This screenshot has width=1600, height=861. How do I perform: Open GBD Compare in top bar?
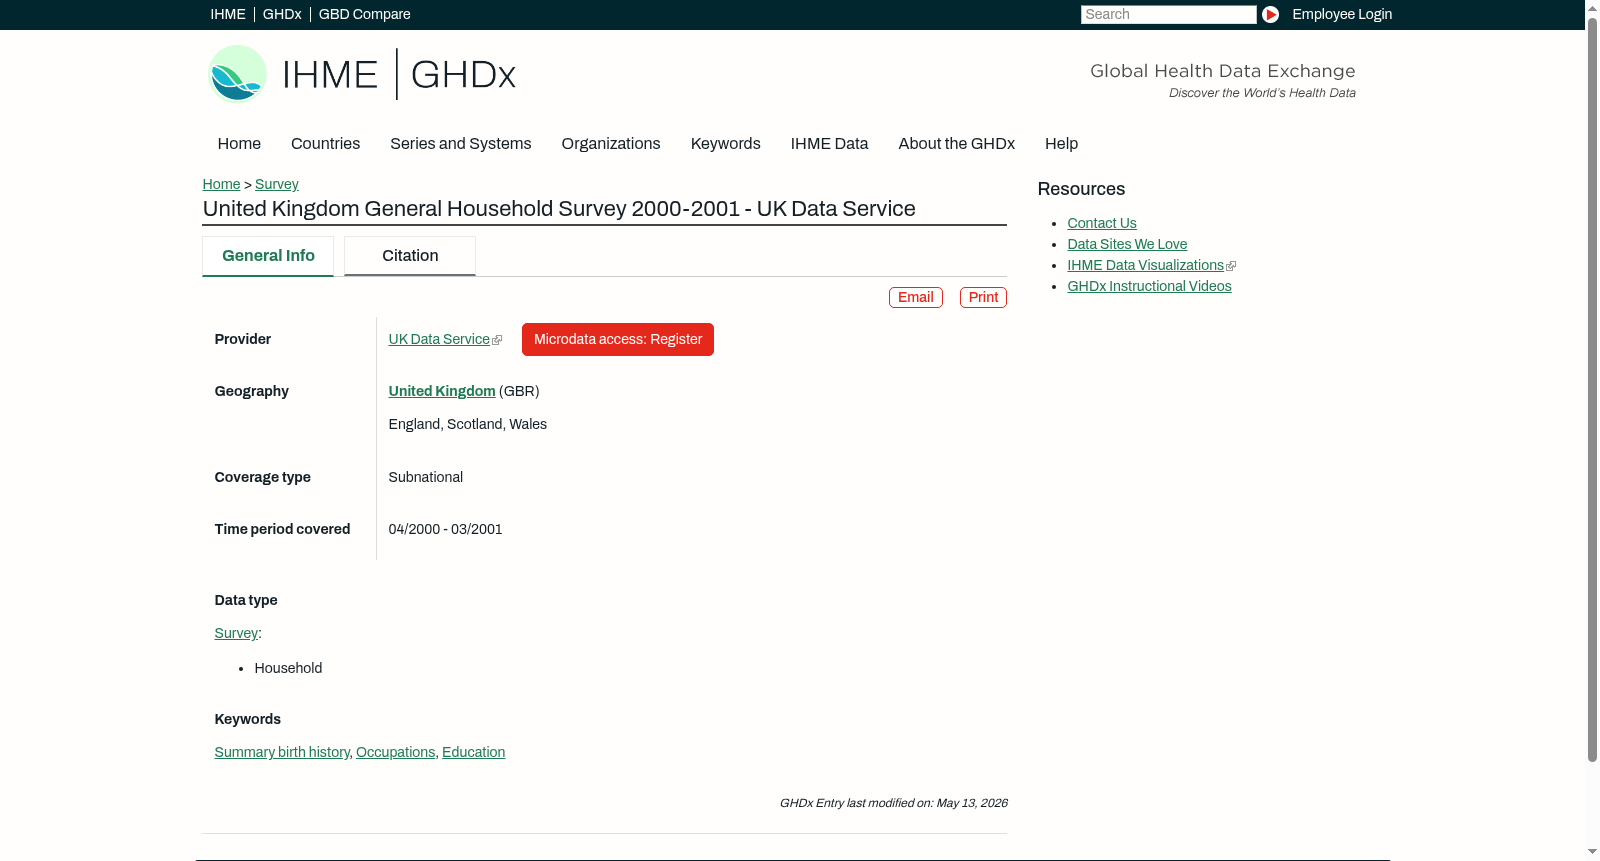click(x=365, y=14)
